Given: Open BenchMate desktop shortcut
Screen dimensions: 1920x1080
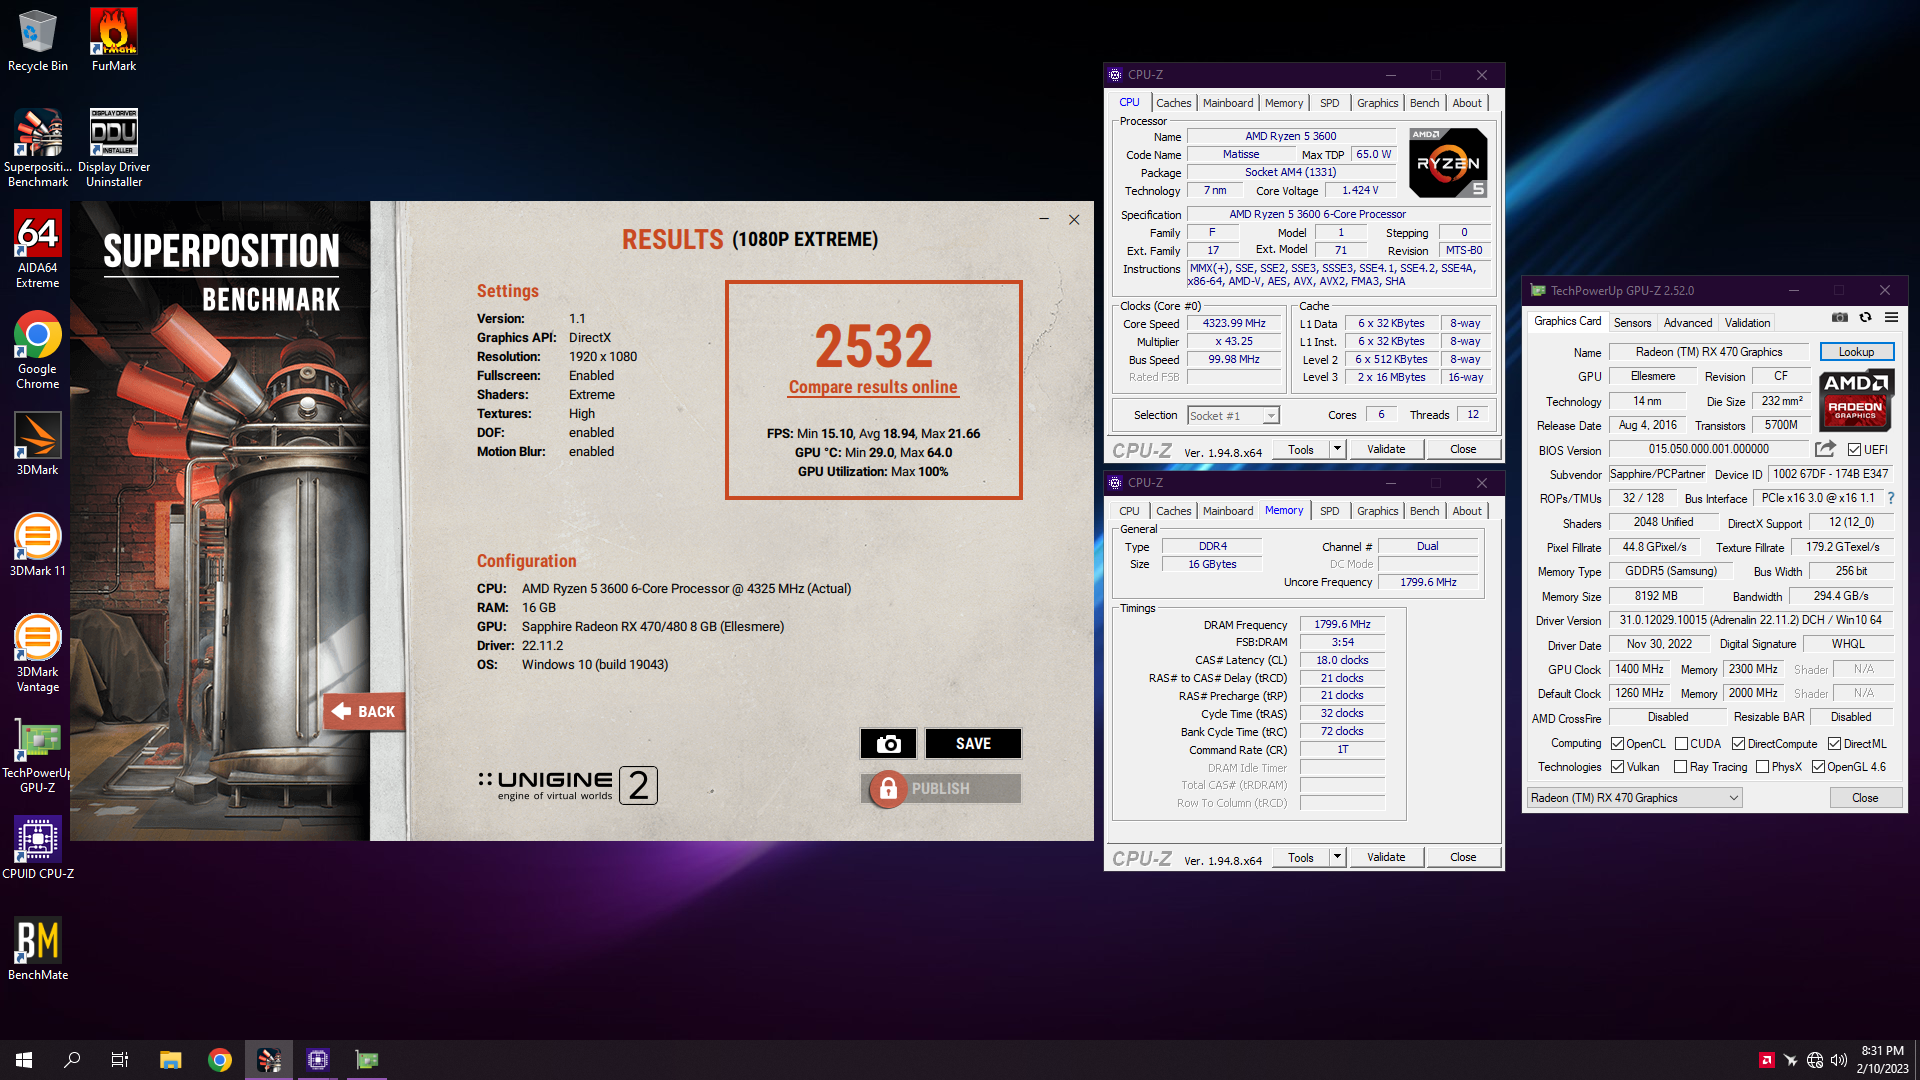Looking at the screenshot, I should (38, 948).
